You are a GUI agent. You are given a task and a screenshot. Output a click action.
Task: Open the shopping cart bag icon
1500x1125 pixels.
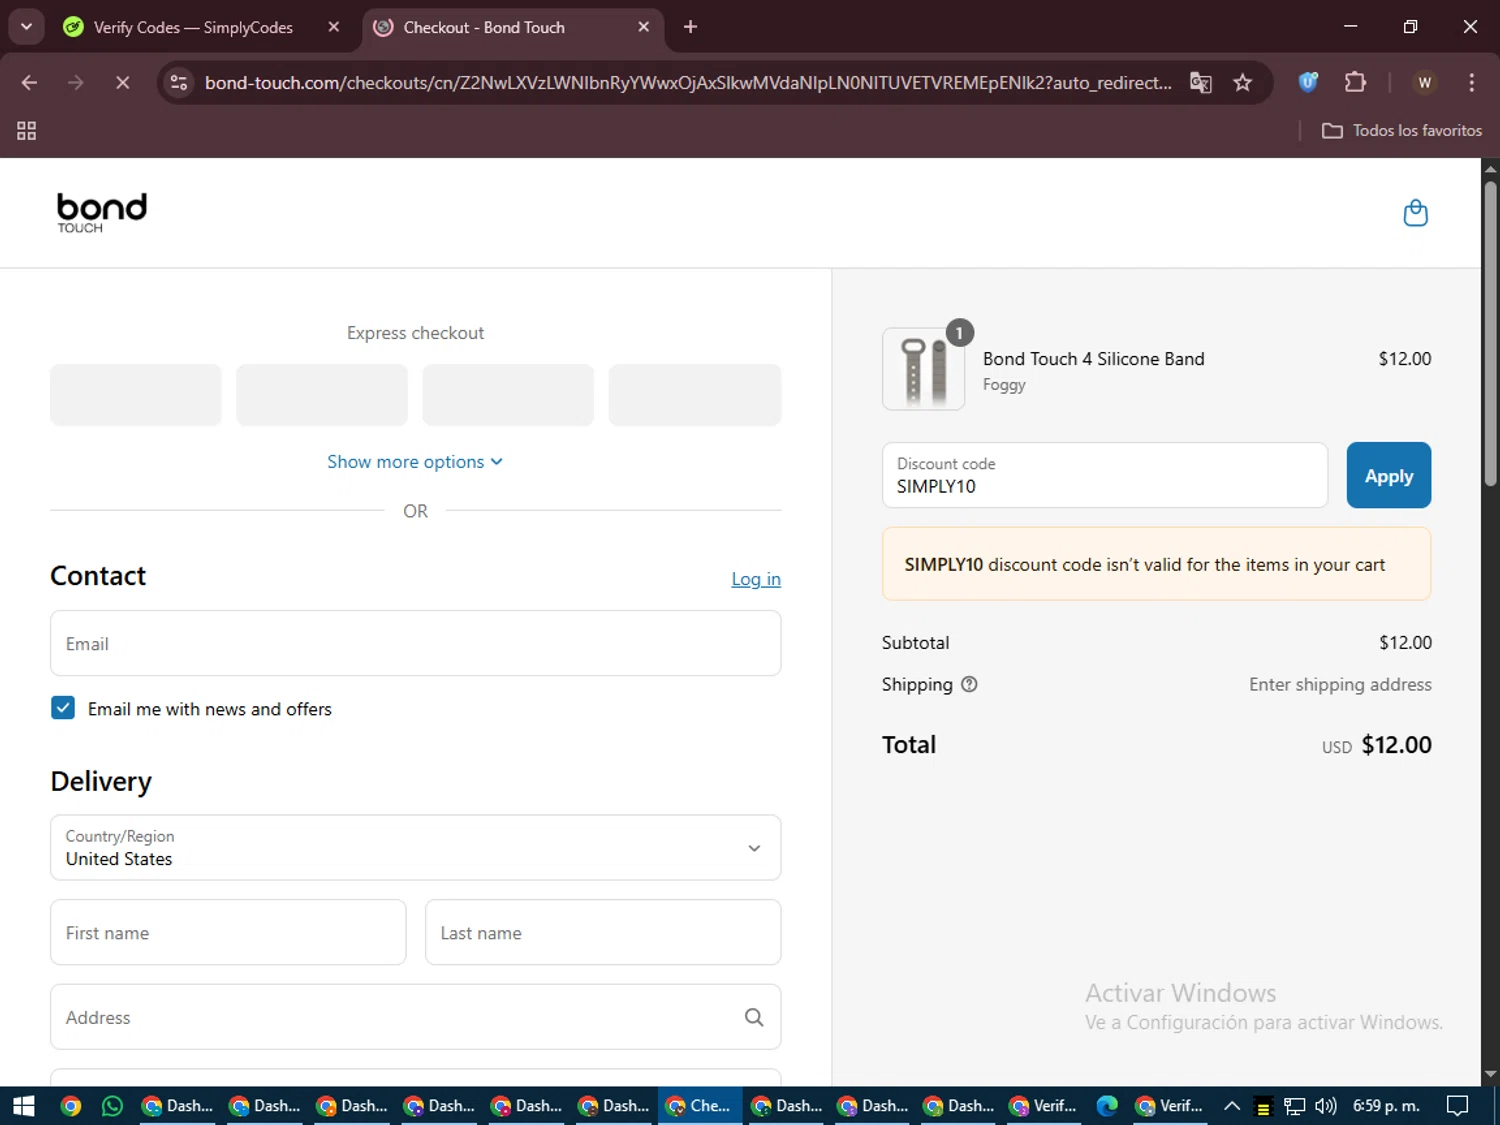(x=1415, y=213)
